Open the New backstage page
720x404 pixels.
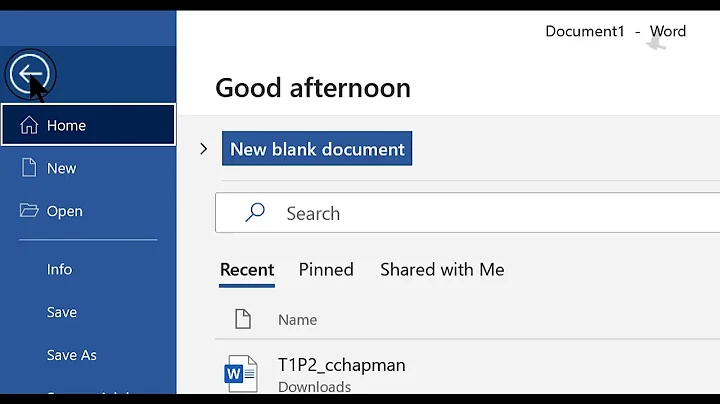[x=88, y=168]
